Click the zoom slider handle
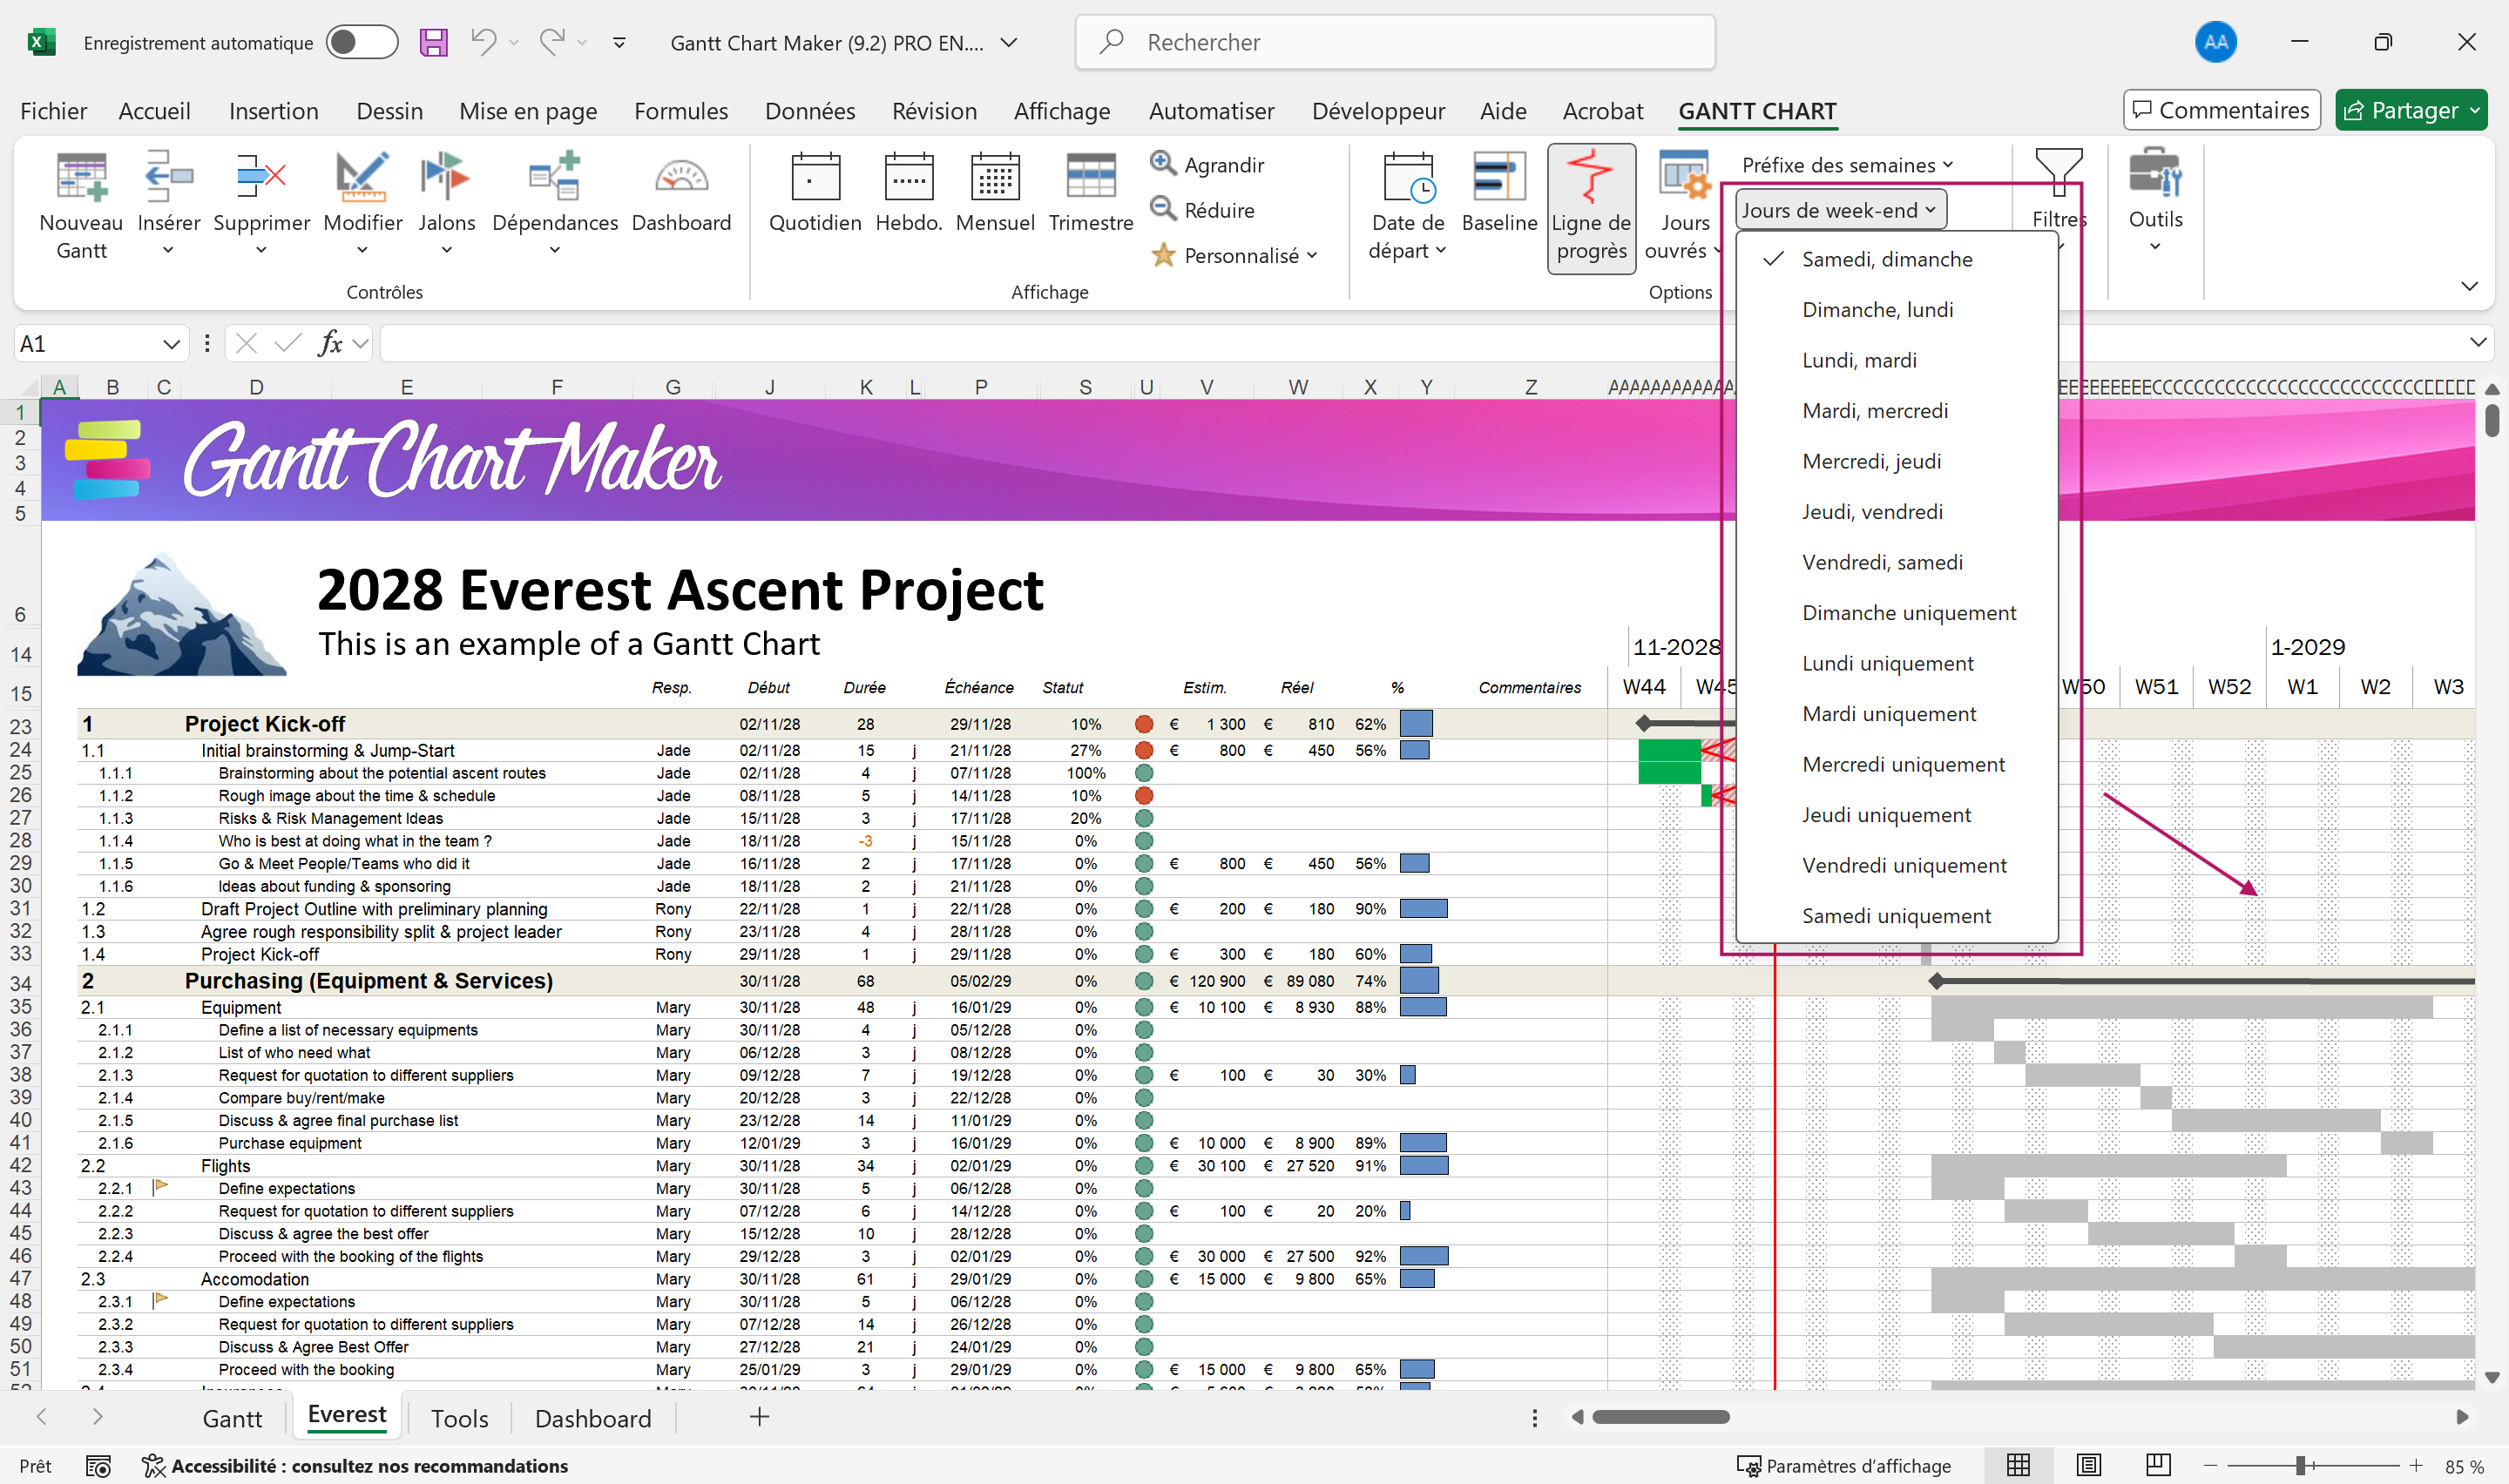The height and width of the screenshot is (1484, 2509). (2301, 1465)
